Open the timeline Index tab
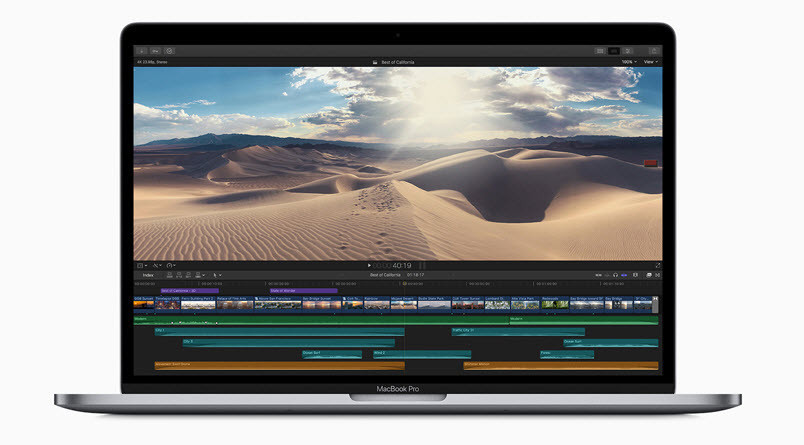804x445 pixels. pyautogui.click(x=148, y=274)
